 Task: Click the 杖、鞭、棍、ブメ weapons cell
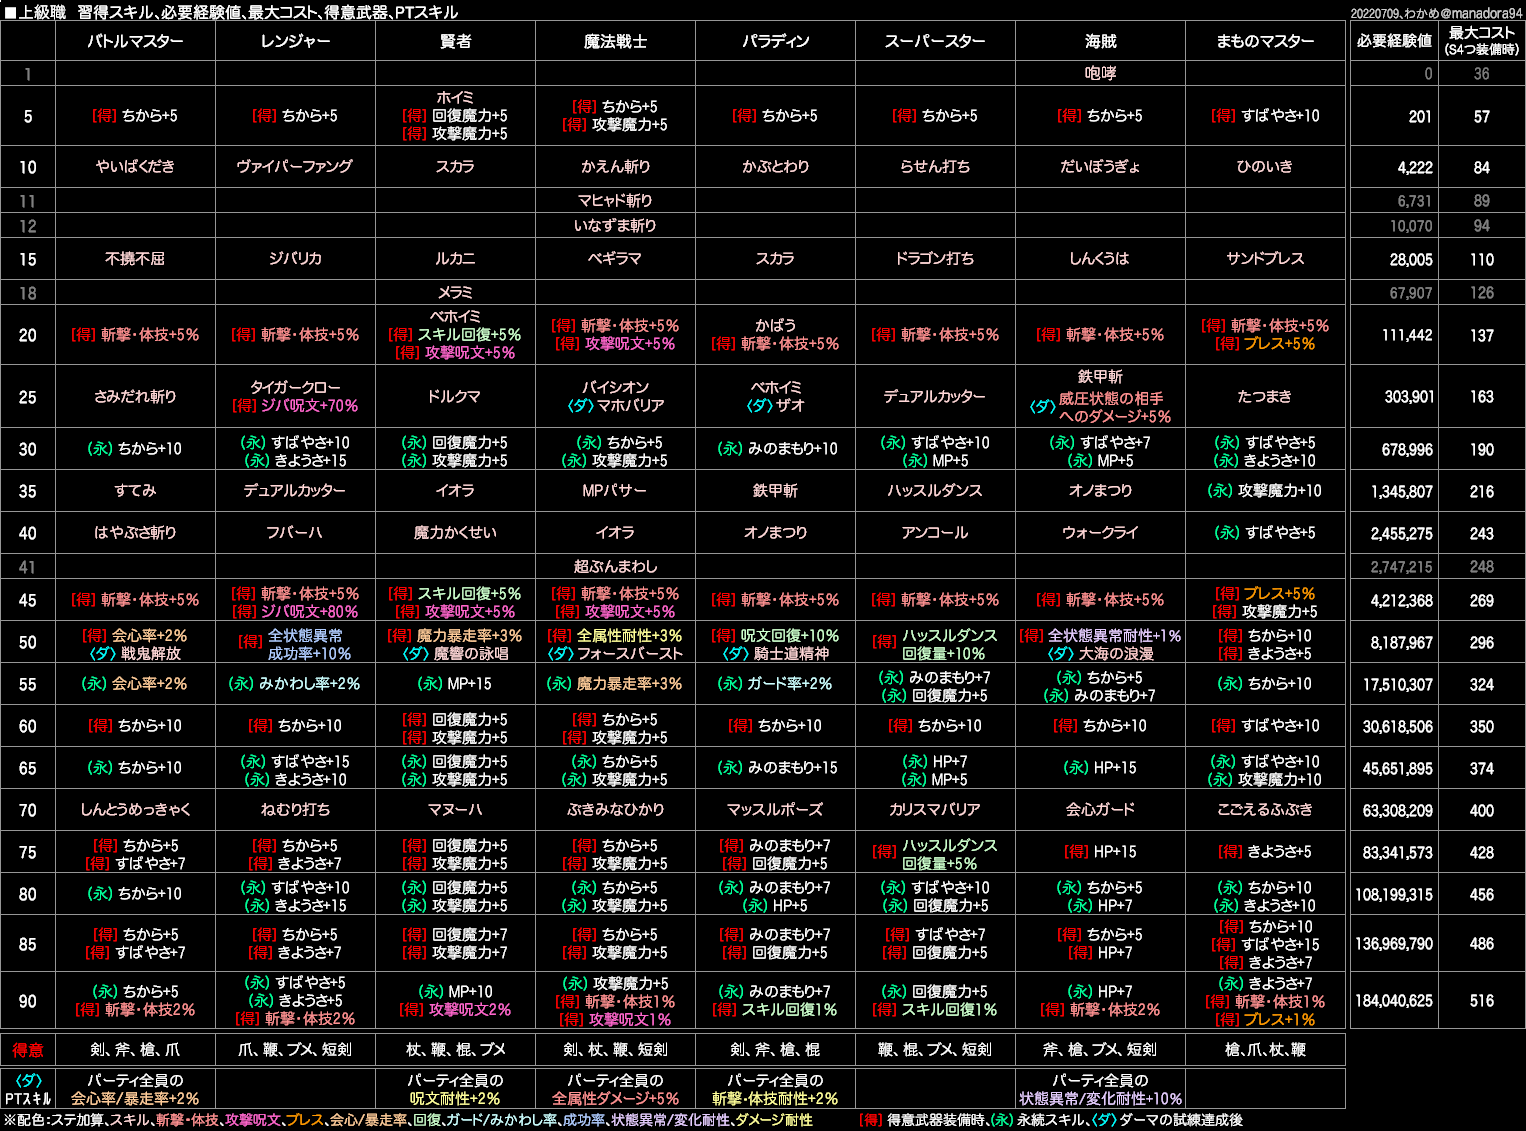(x=455, y=1050)
